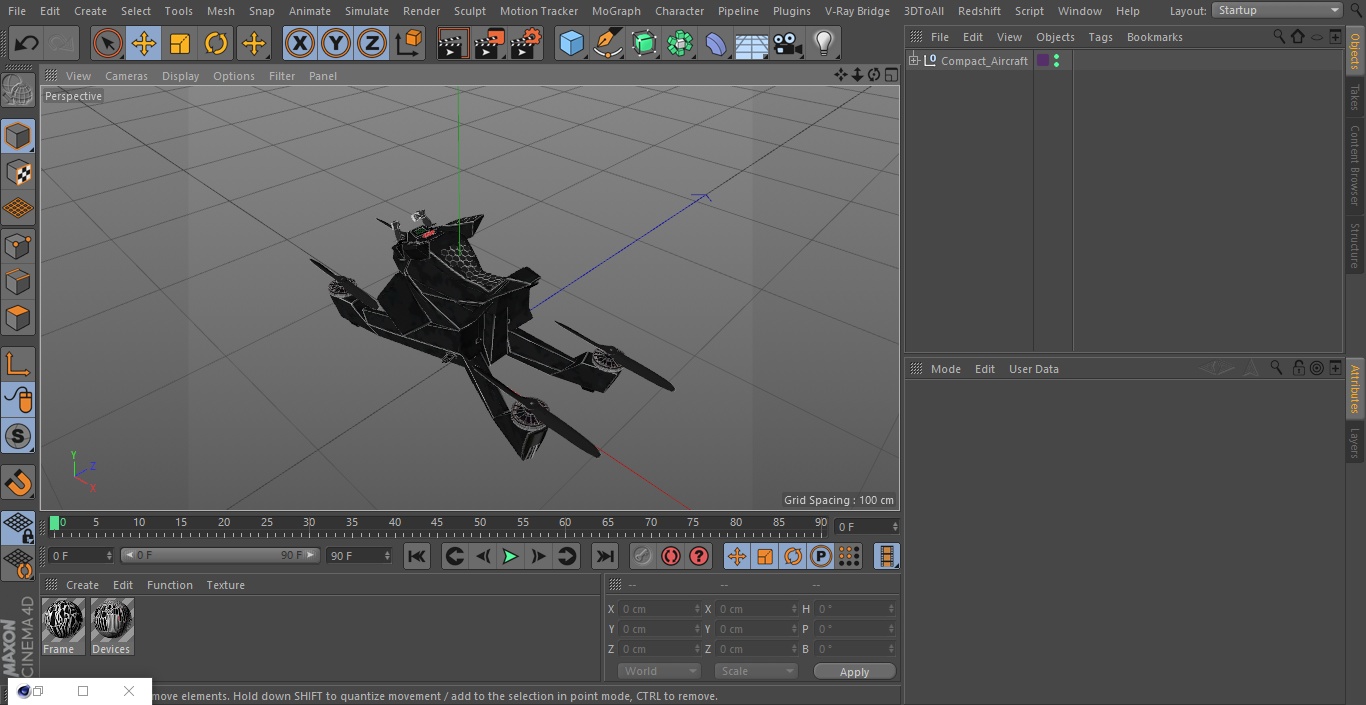This screenshot has width=1366, height=705.
Task: Click record active objects button
Action: (643, 556)
